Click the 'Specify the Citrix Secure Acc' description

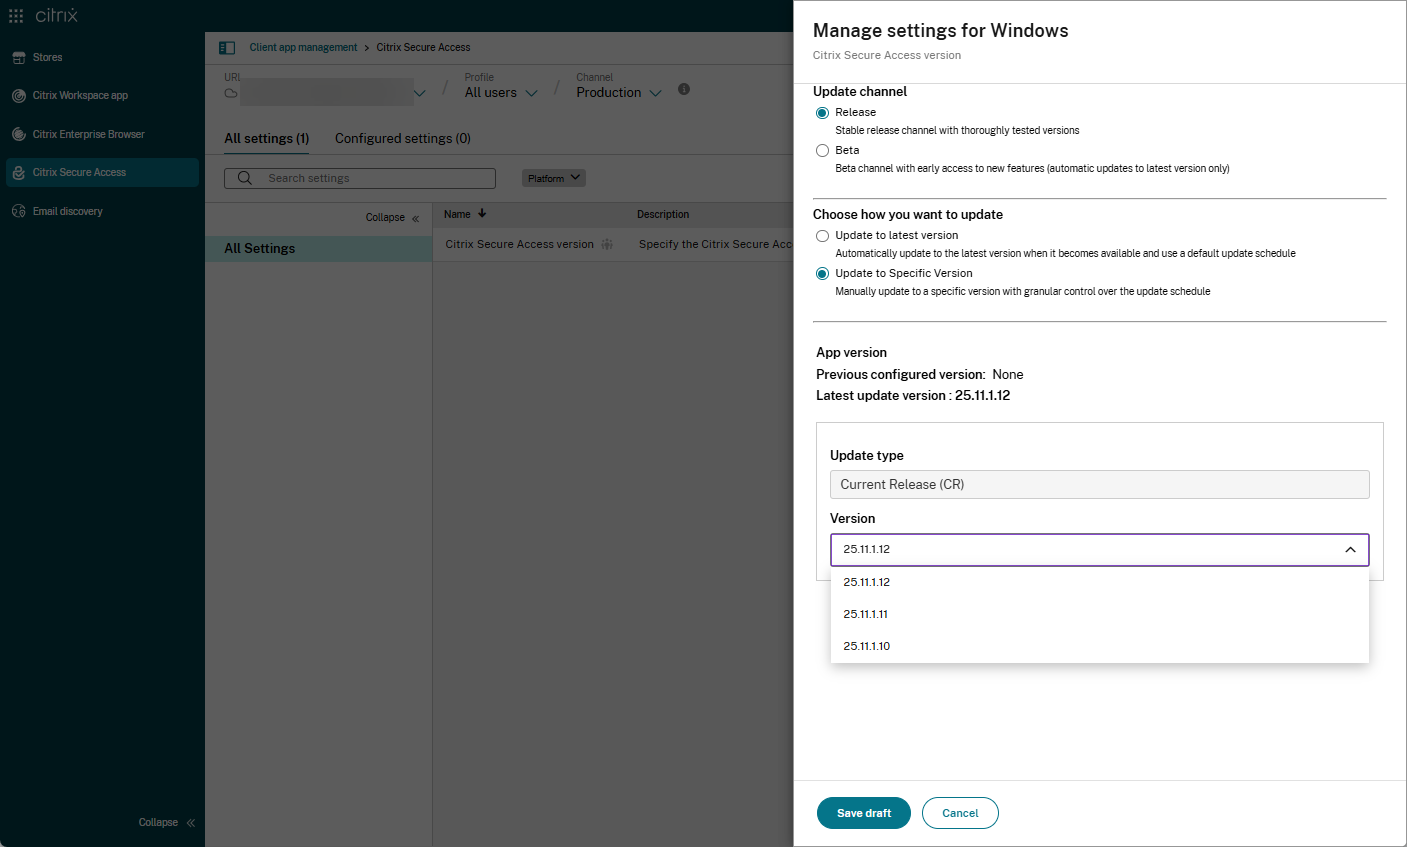(715, 244)
